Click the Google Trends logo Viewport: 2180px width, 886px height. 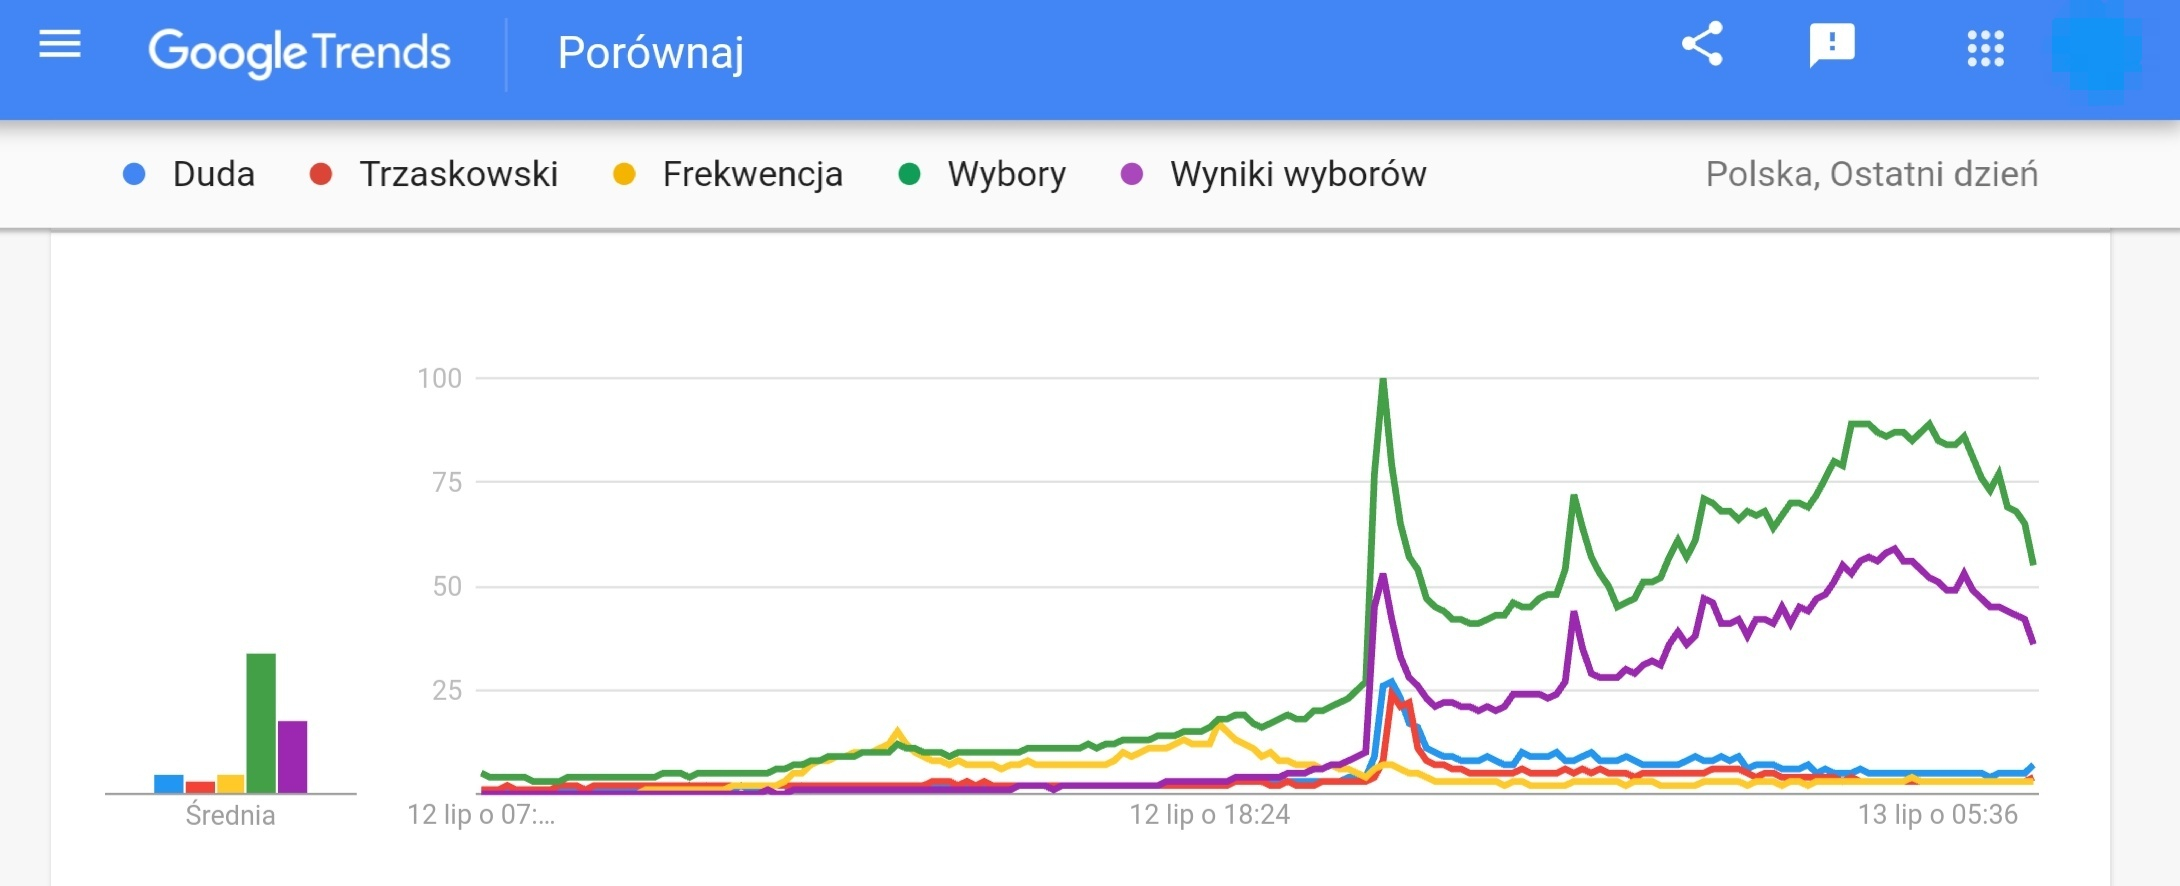pos(299,52)
